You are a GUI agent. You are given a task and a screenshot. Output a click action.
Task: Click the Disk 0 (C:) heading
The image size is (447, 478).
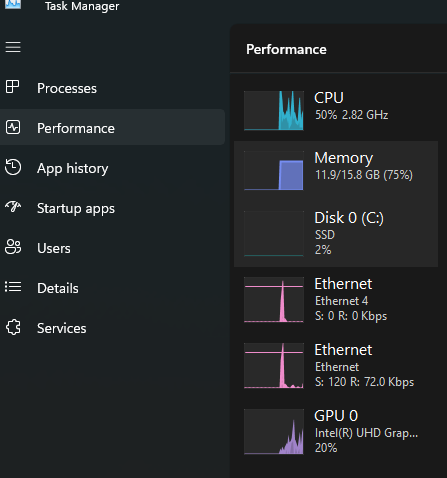point(349,218)
